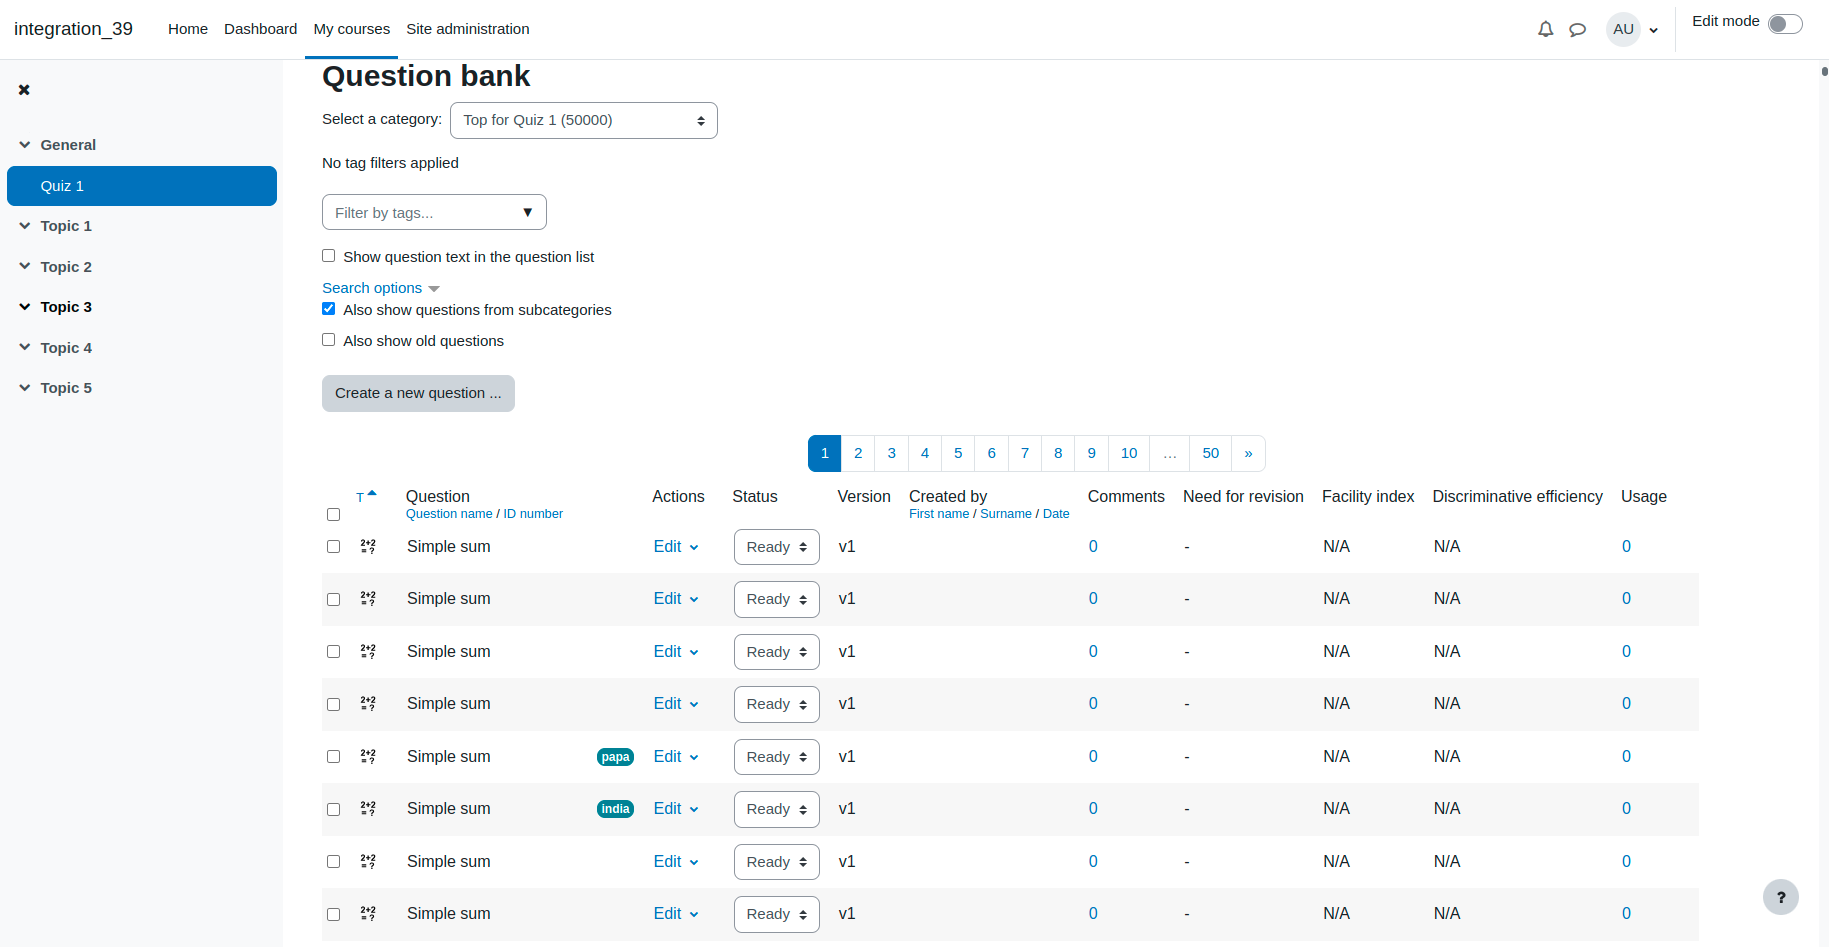This screenshot has width=1829, height=947.
Task: Enable Show question text in the question list
Action: click(328, 256)
